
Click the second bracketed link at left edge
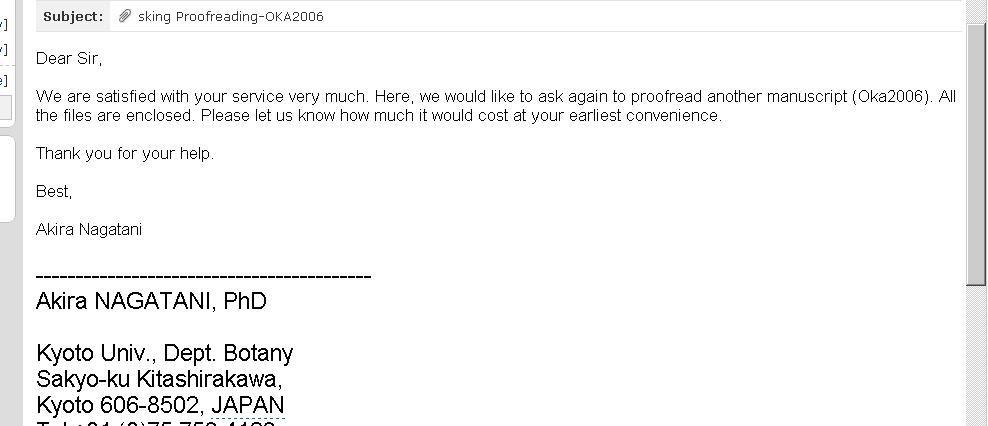(4, 49)
